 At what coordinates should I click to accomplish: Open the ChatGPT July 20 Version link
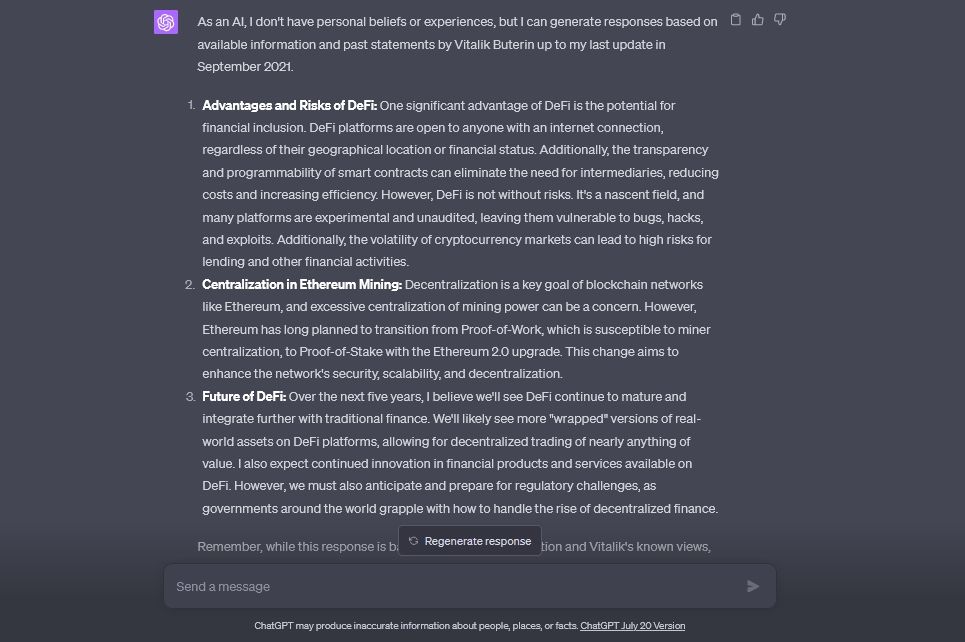[x=632, y=625]
